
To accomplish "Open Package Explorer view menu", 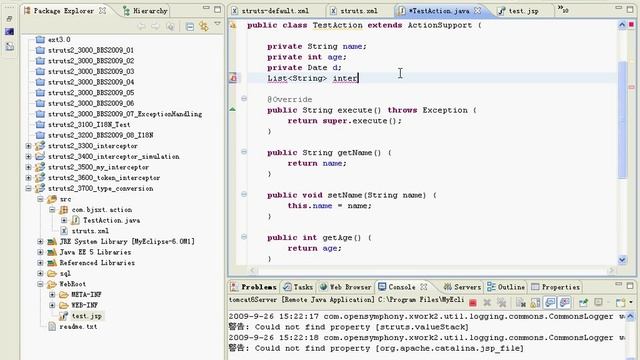I will 218,24.
